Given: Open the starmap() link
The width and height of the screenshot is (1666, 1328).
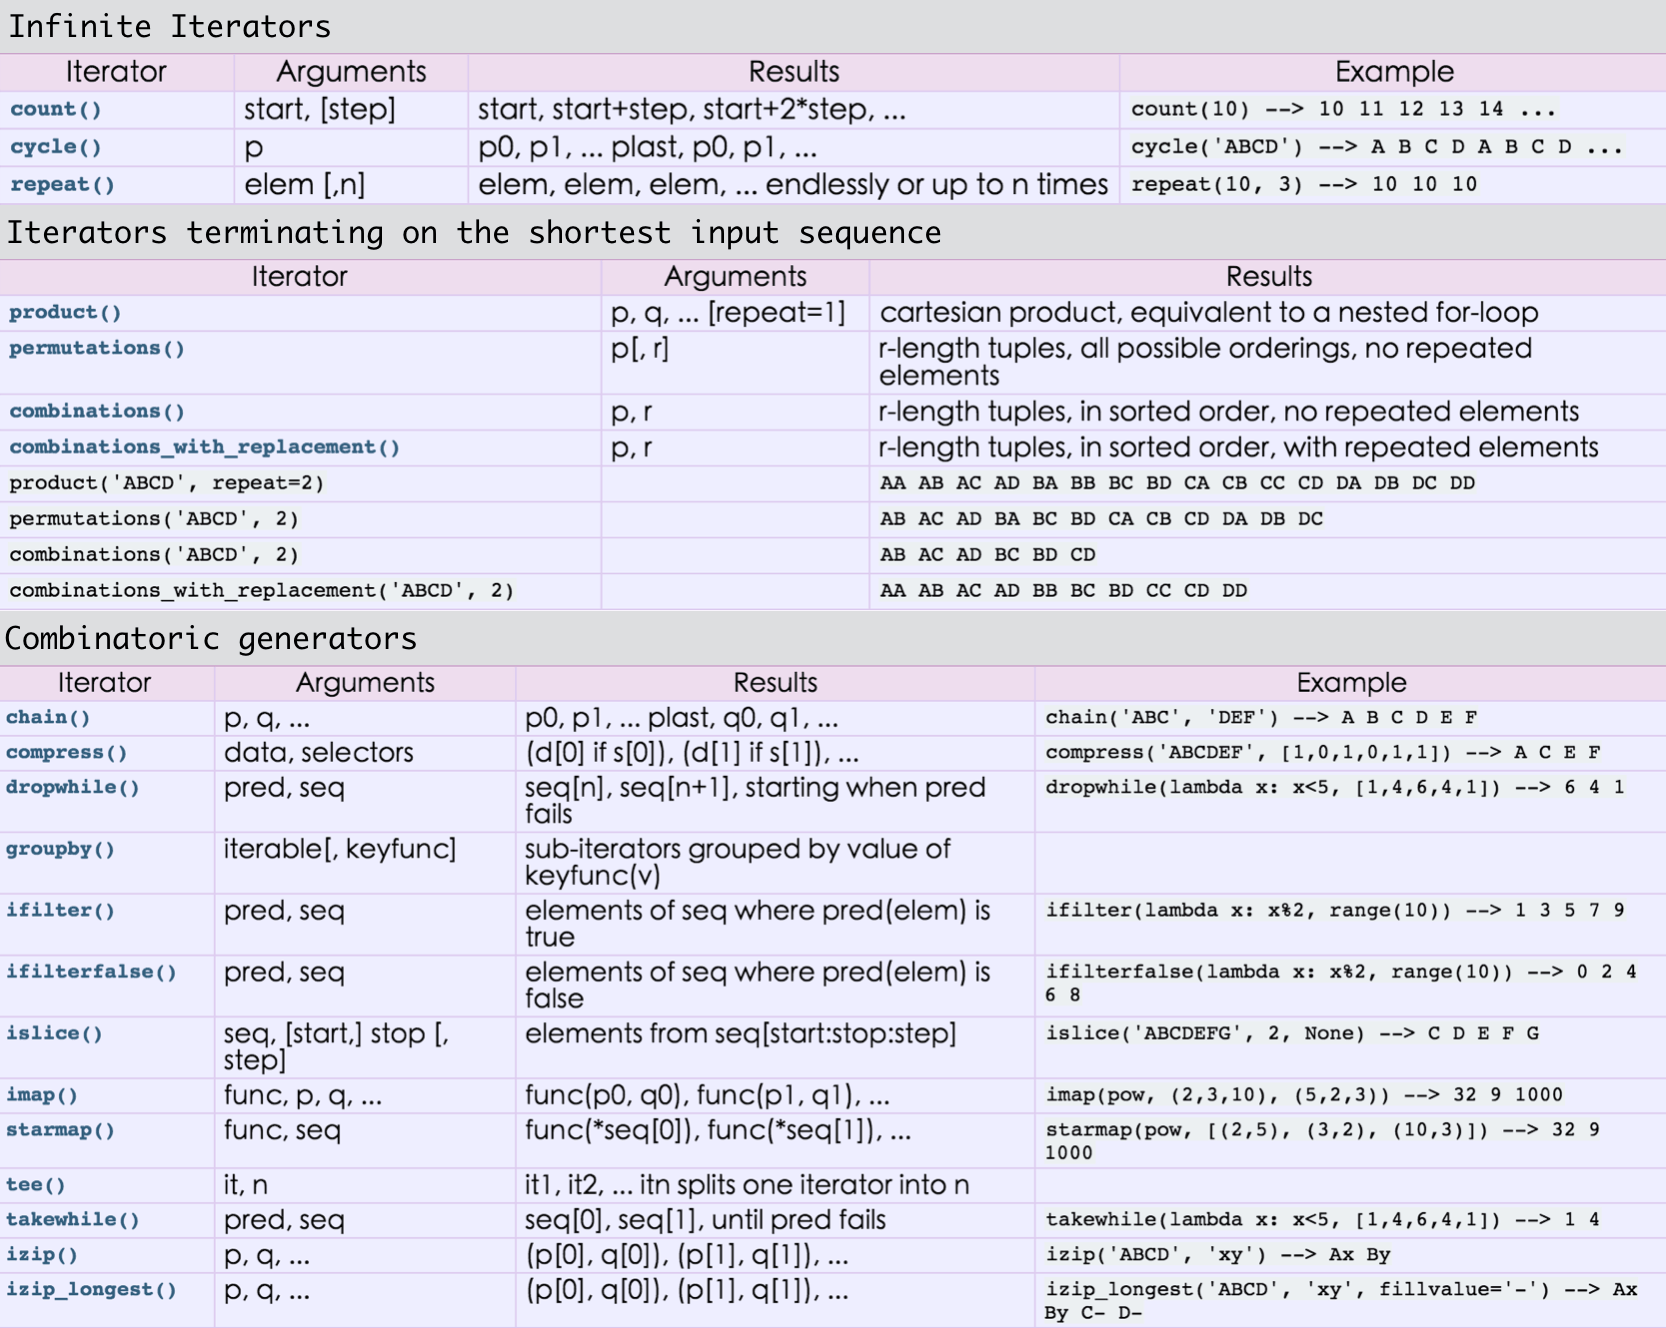Looking at the screenshot, I should (x=60, y=1130).
